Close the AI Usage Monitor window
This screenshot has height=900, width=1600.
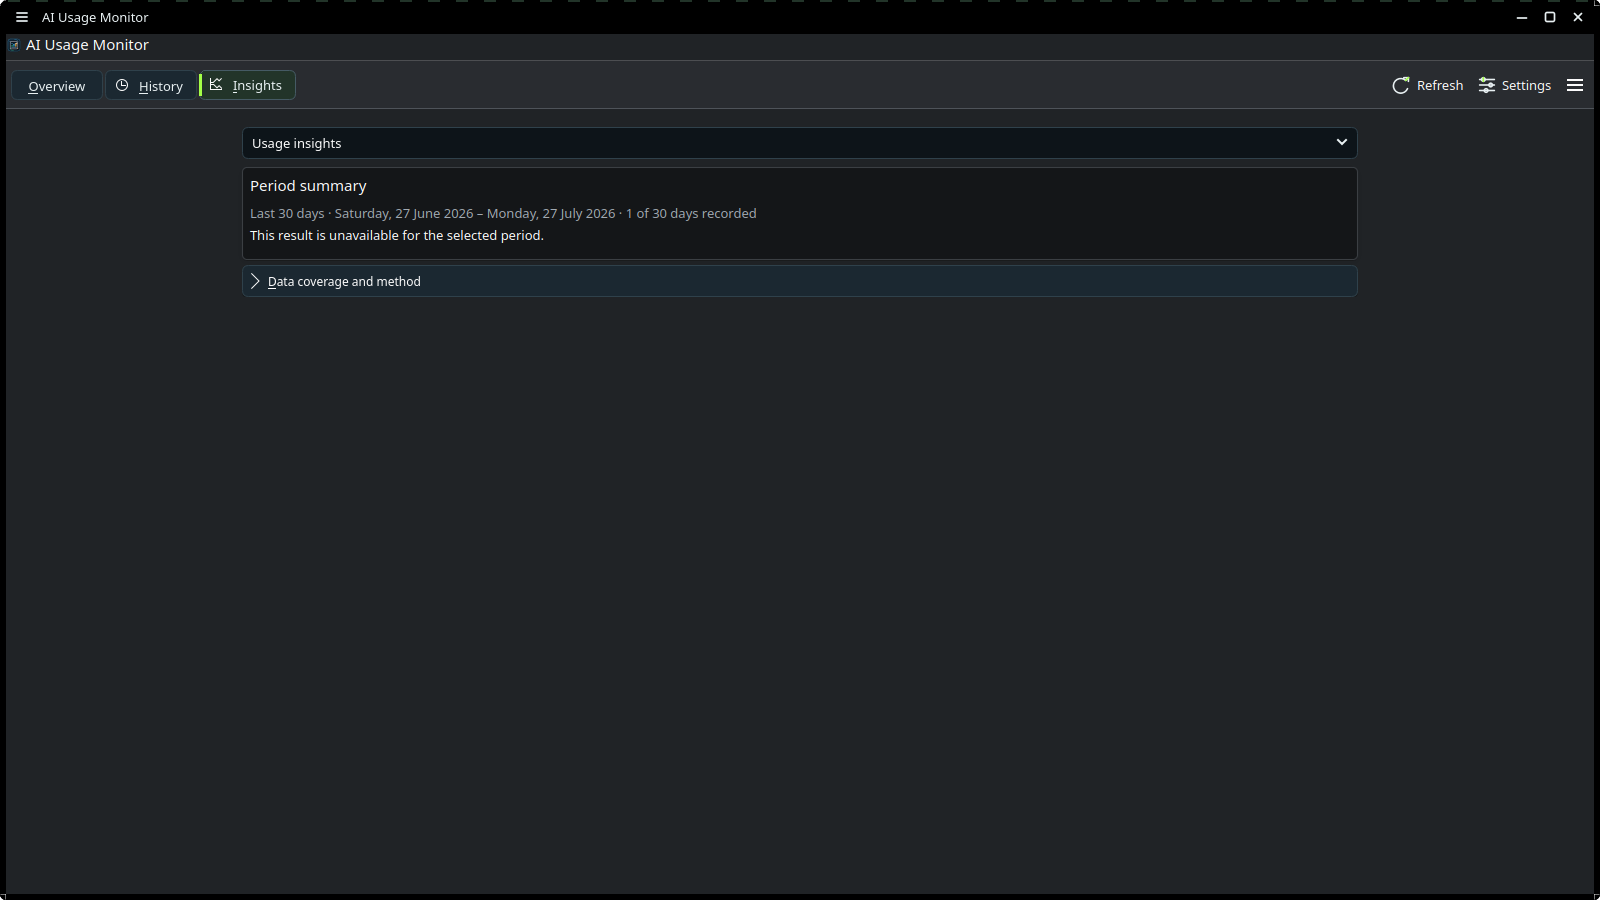click(1578, 17)
